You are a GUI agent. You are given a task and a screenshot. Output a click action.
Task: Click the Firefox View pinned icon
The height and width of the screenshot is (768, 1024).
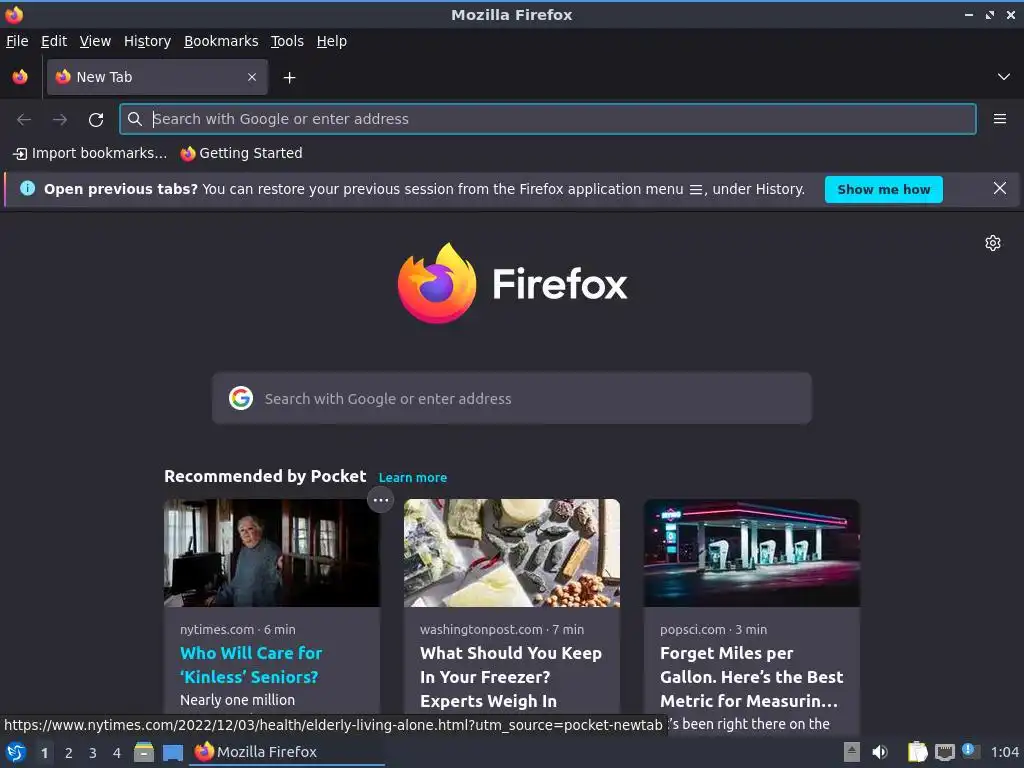[20, 77]
